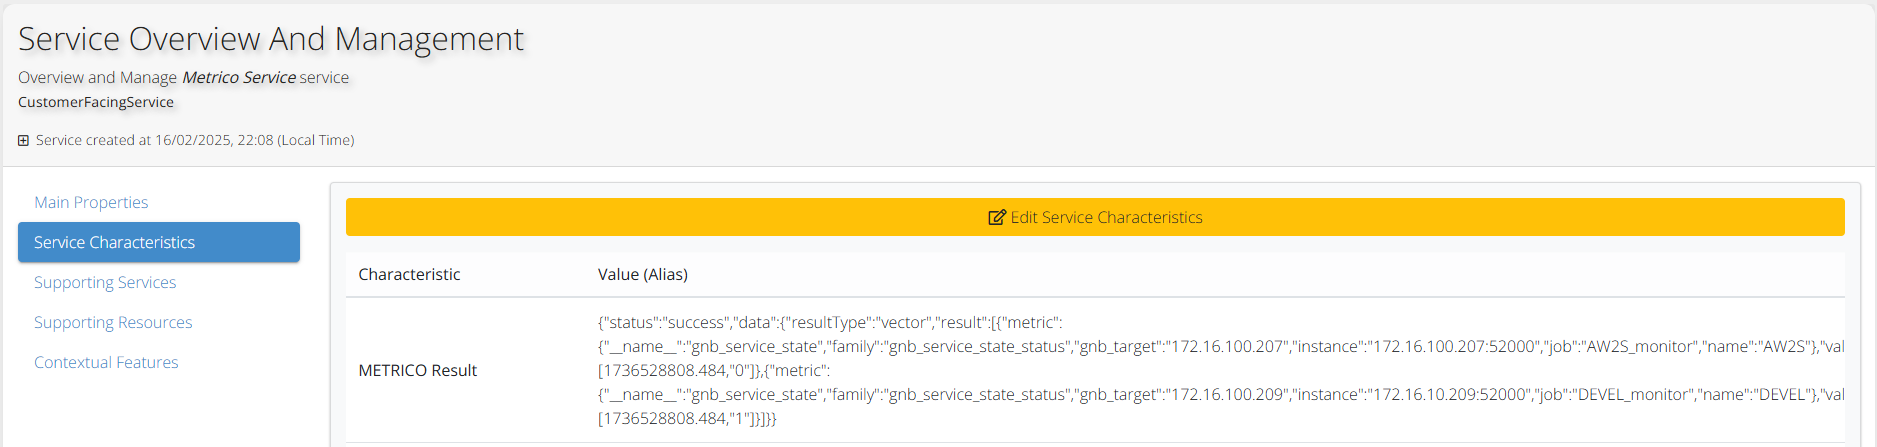The width and height of the screenshot is (1877, 447).
Task: Click the final JSON line ending with "1"
Action: pyautogui.click(x=686, y=418)
